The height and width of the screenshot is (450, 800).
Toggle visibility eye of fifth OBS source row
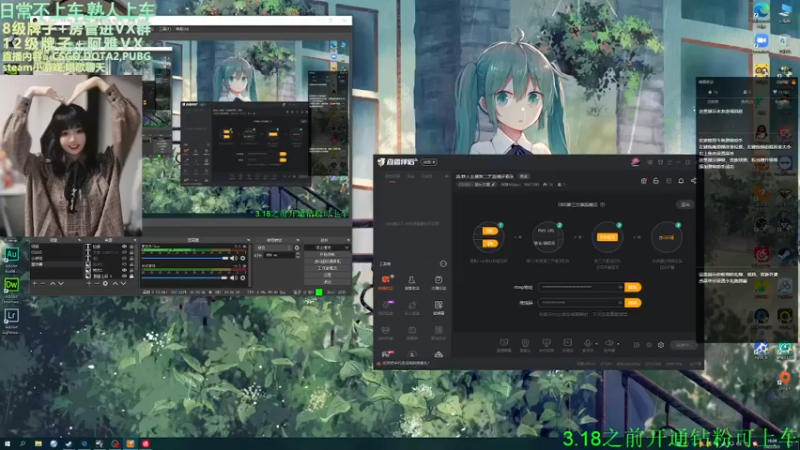[x=124, y=270]
